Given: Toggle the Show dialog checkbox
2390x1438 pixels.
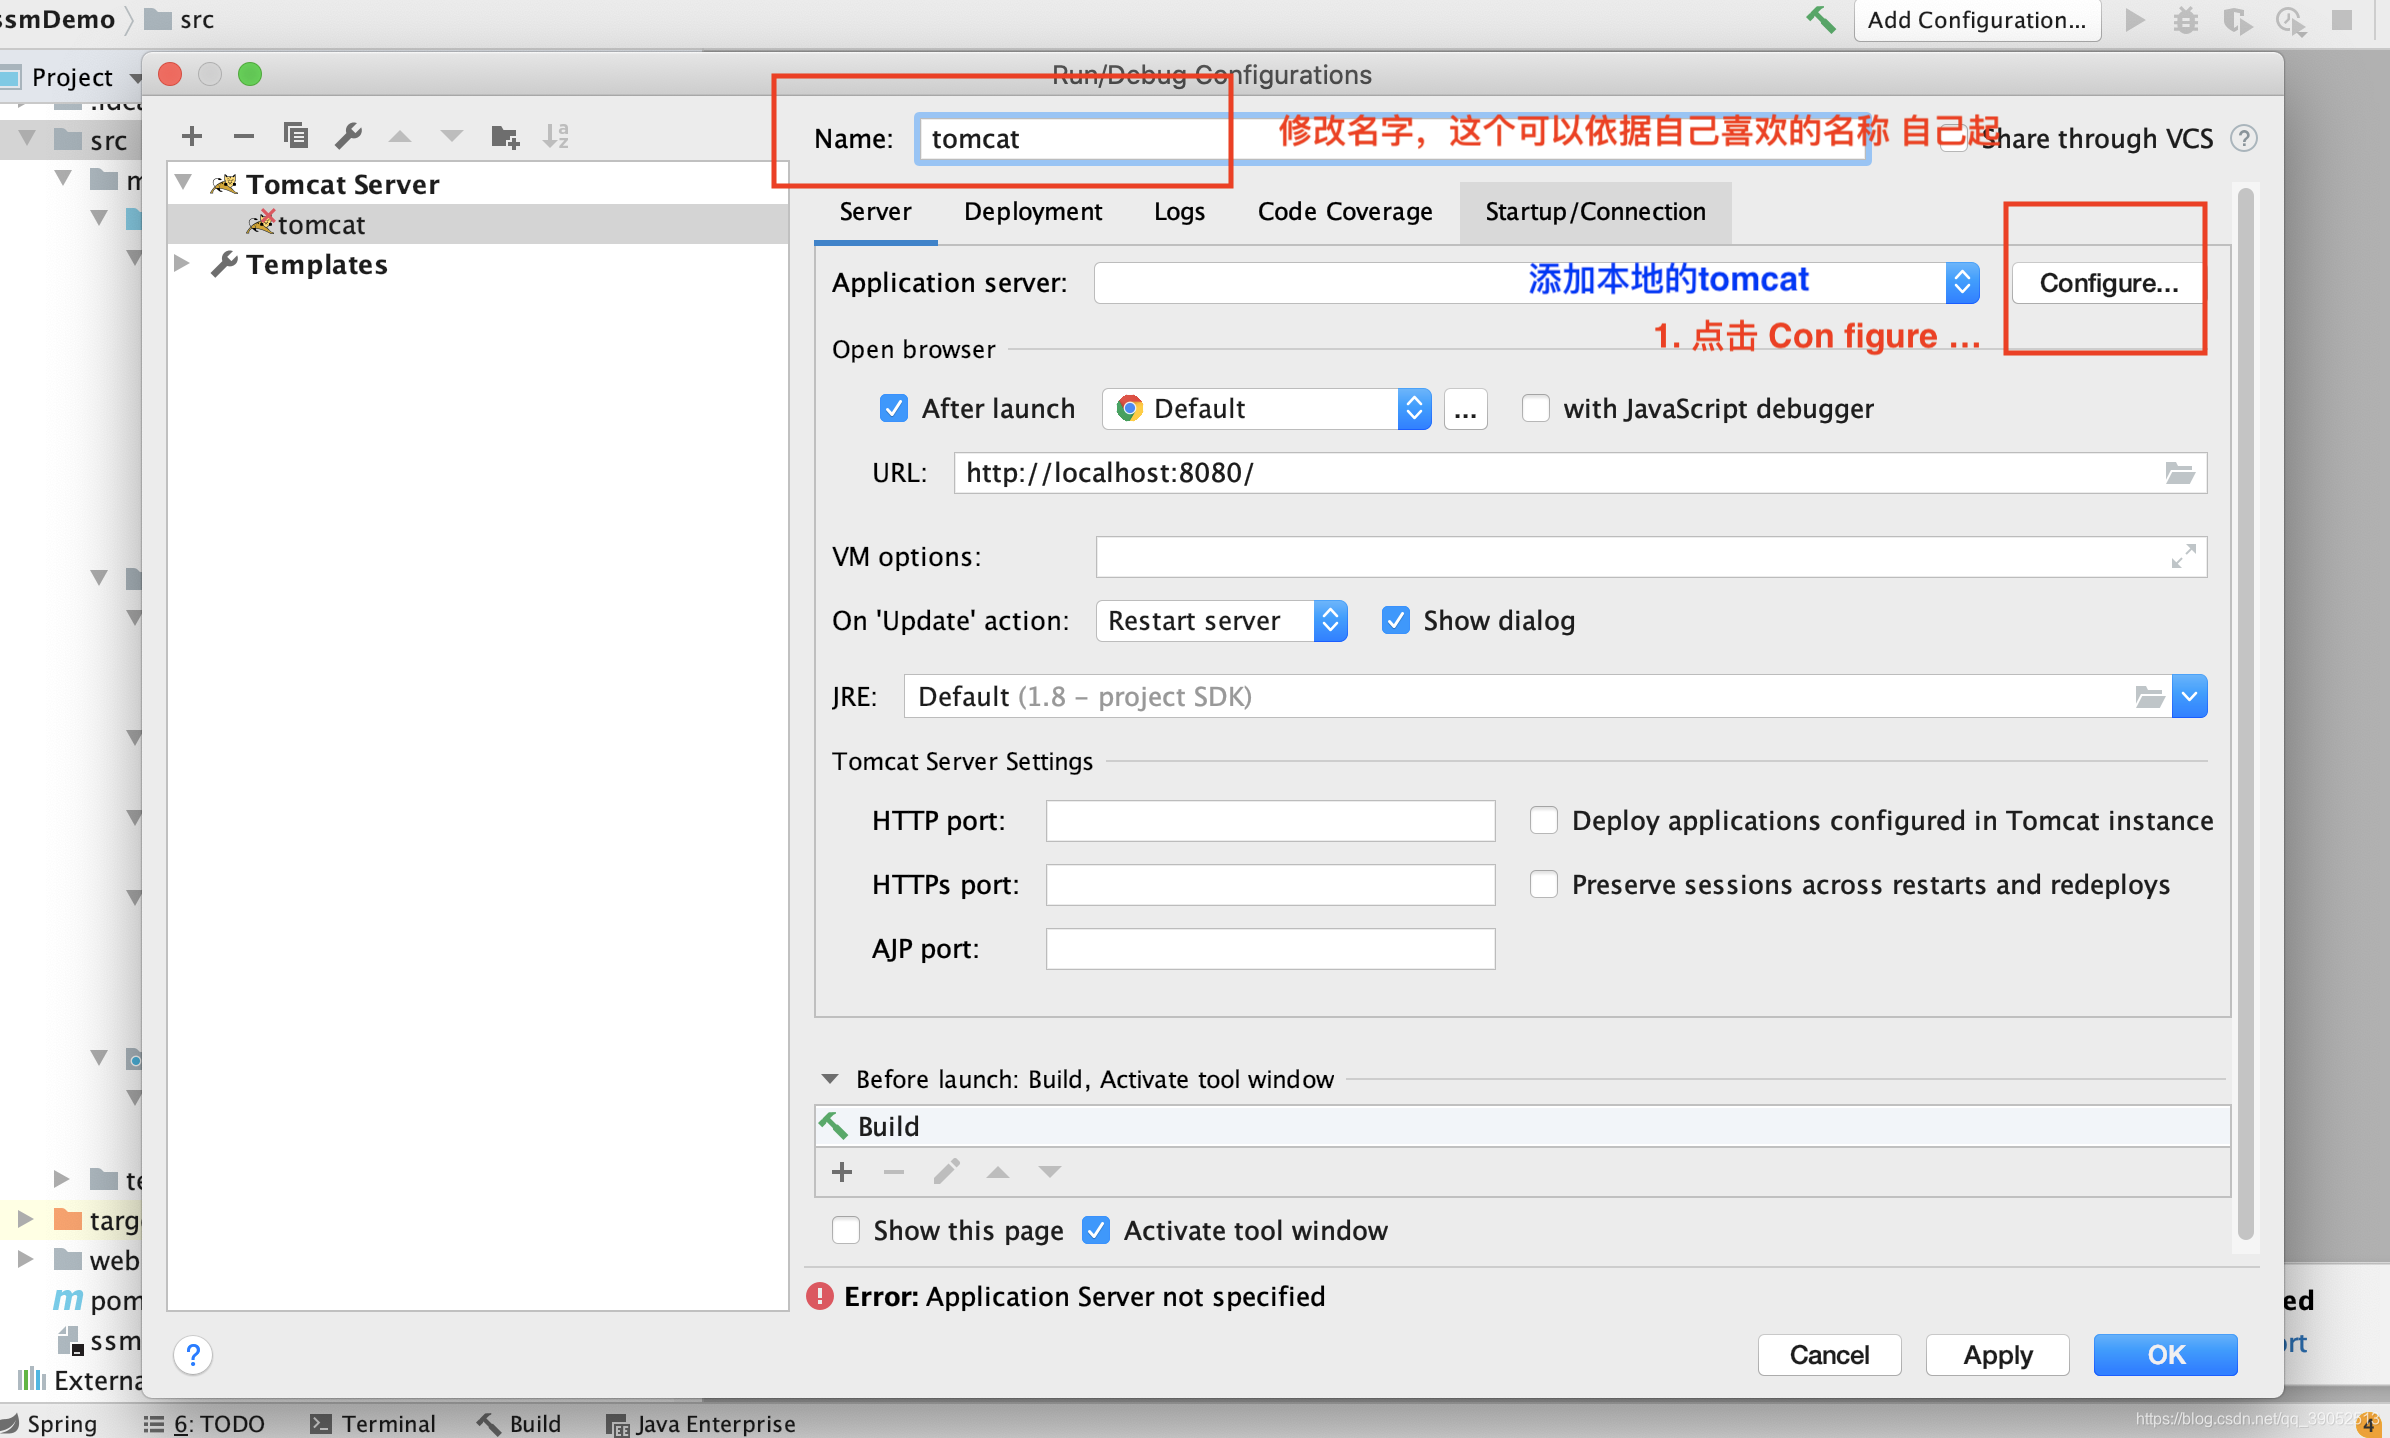Looking at the screenshot, I should coord(1396,620).
